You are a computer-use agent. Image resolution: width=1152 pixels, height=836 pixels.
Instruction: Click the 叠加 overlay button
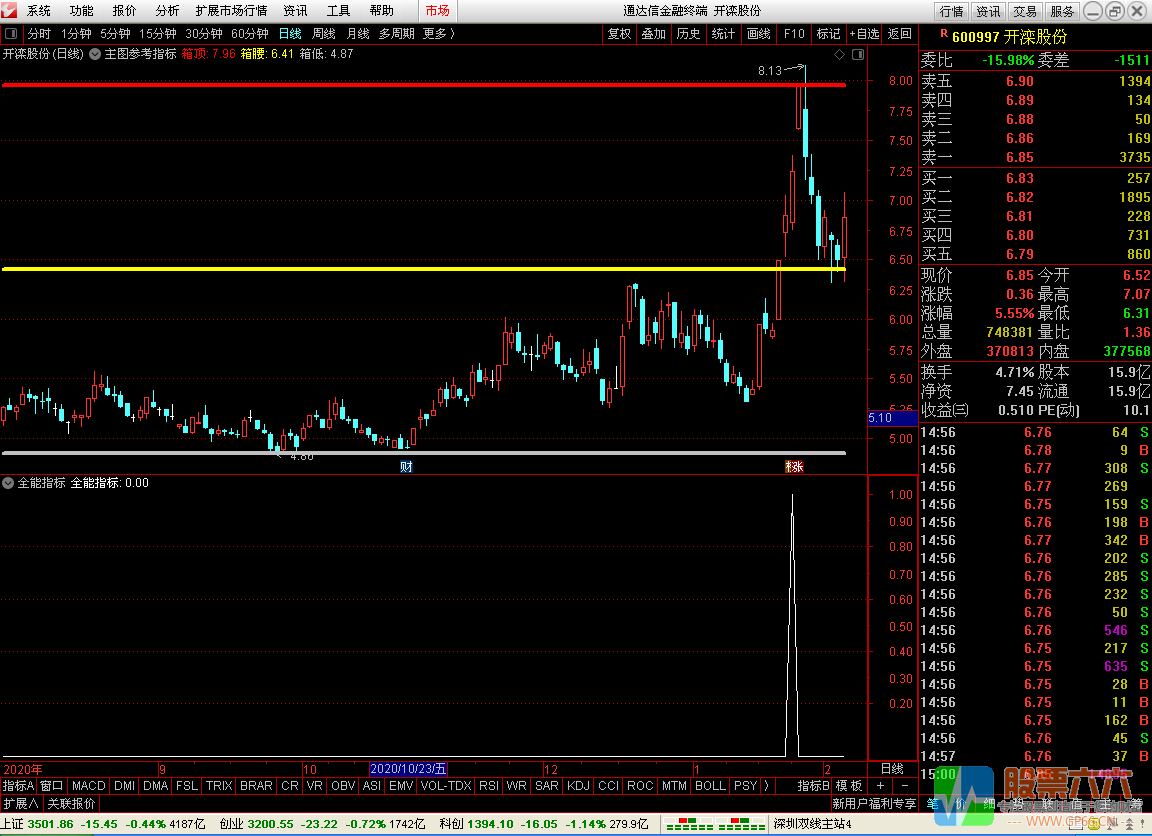point(653,34)
